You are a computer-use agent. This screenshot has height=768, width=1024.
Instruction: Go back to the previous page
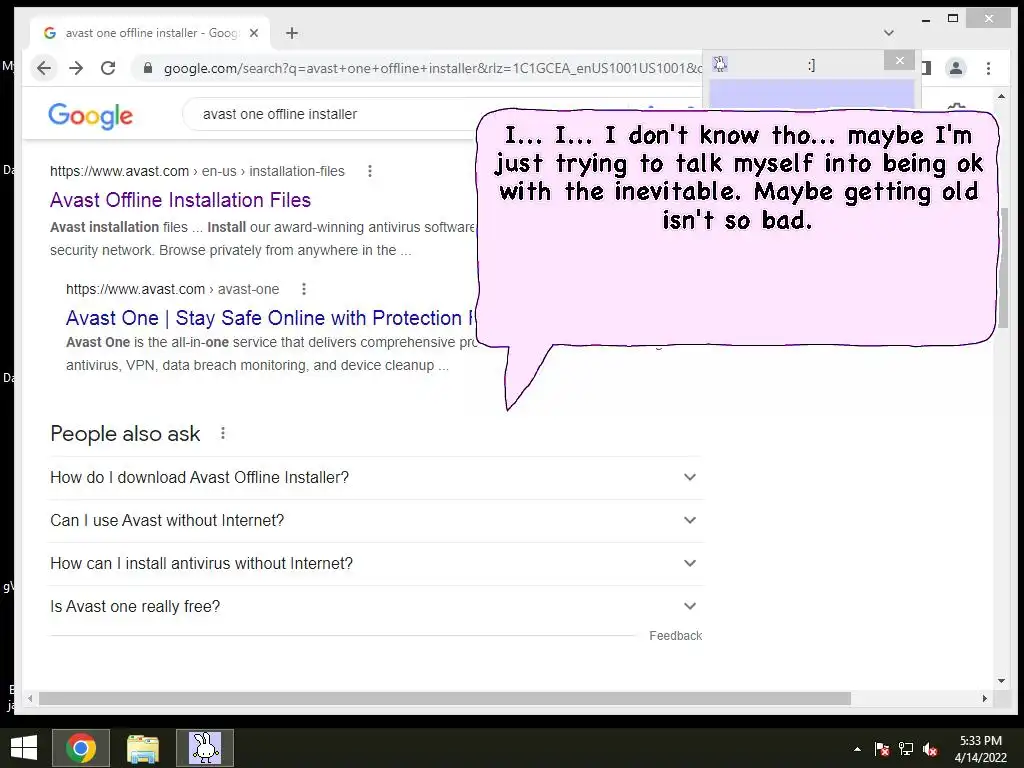(44, 68)
